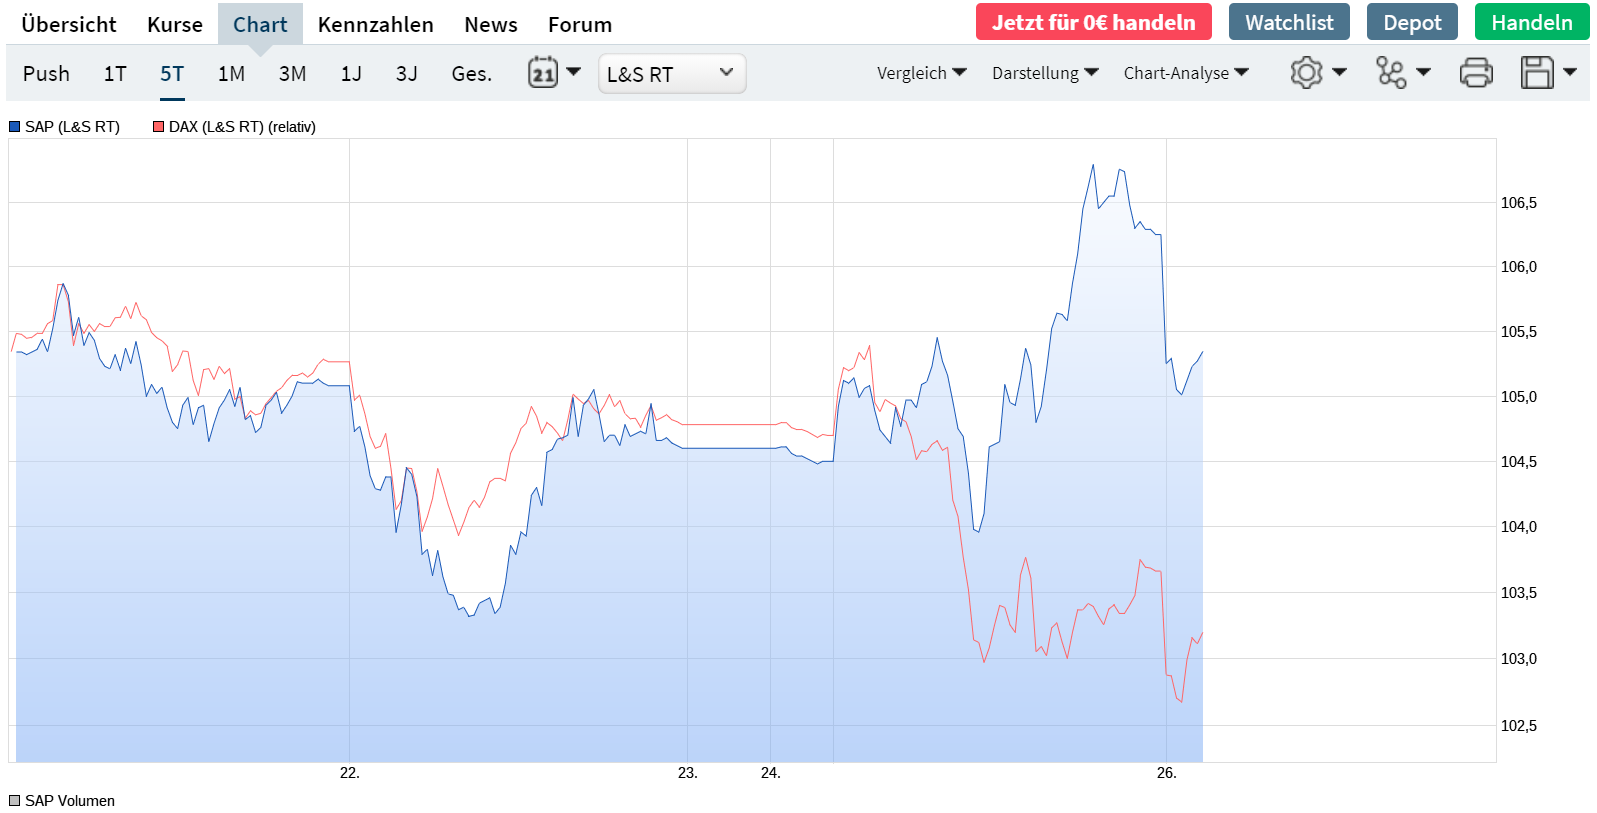Select the Push realtime range
1597x813 pixels.
click(x=46, y=74)
